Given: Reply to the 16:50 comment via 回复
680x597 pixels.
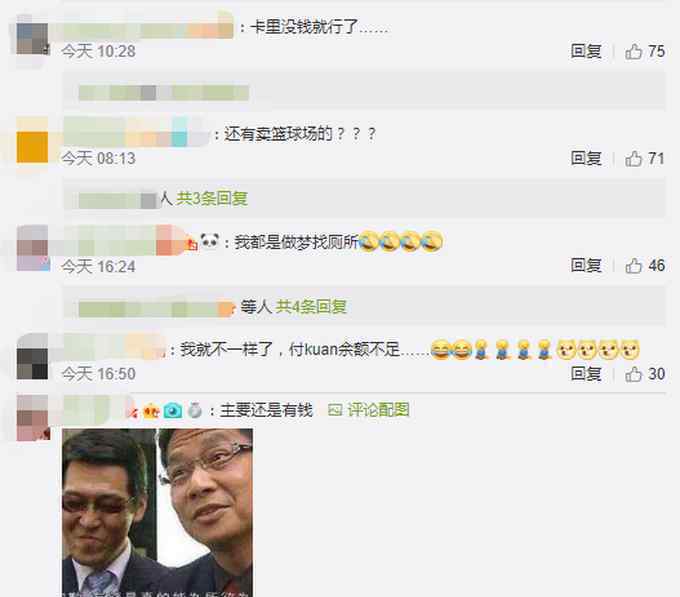Looking at the screenshot, I should [x=586, y=373].
